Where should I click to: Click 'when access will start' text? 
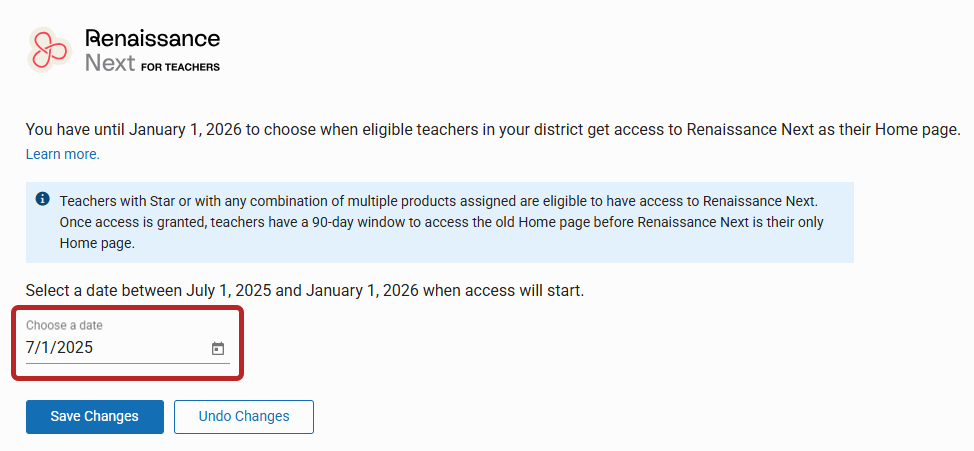pos(504,290)
